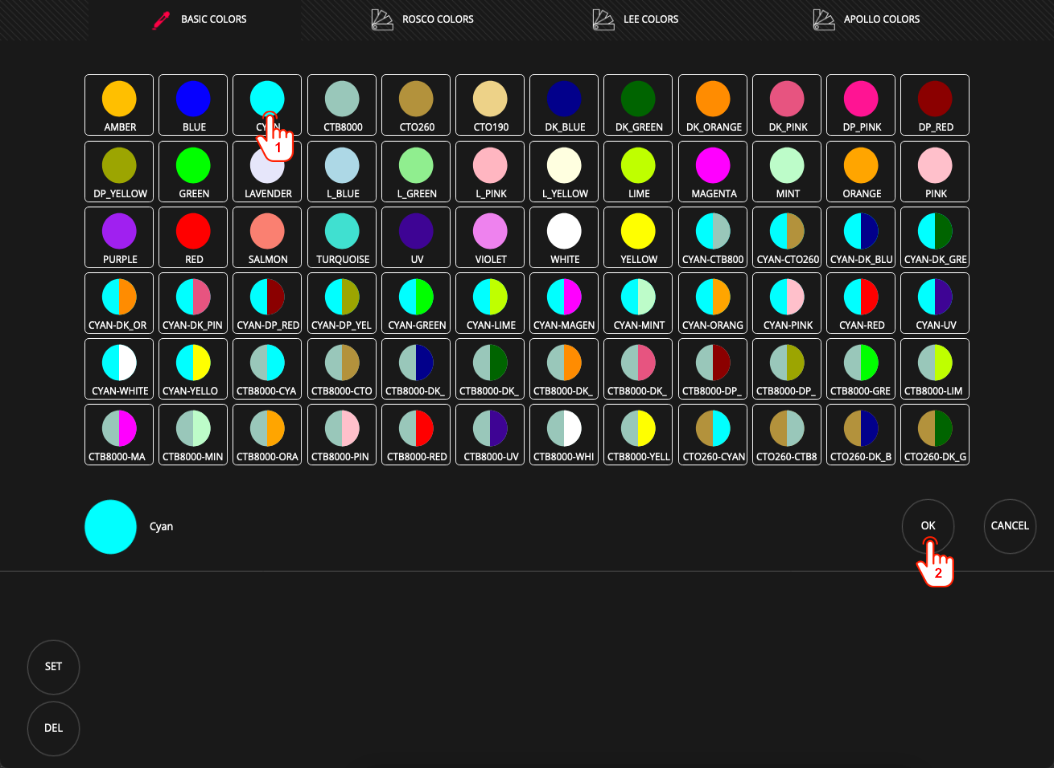The height and width of the screenshot is (768, 1054).
Task: Choose the Violet swatch
Action: [489, 237]
